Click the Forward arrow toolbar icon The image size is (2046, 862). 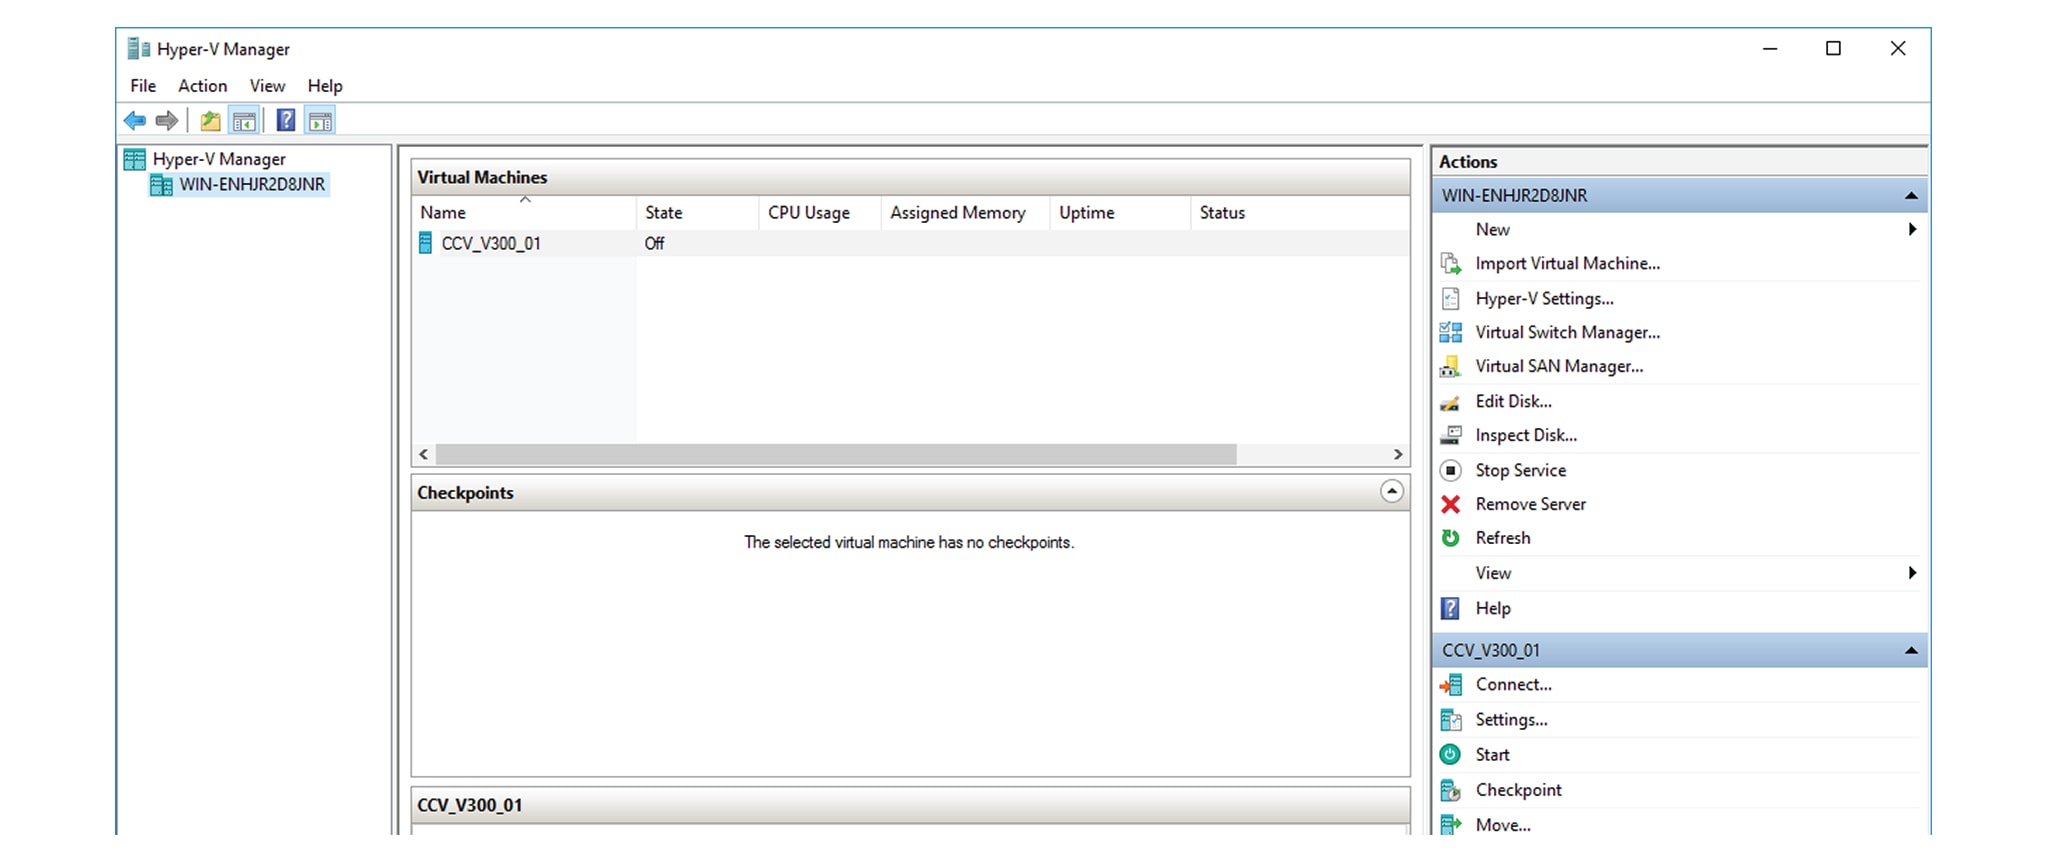coord(167,121)
